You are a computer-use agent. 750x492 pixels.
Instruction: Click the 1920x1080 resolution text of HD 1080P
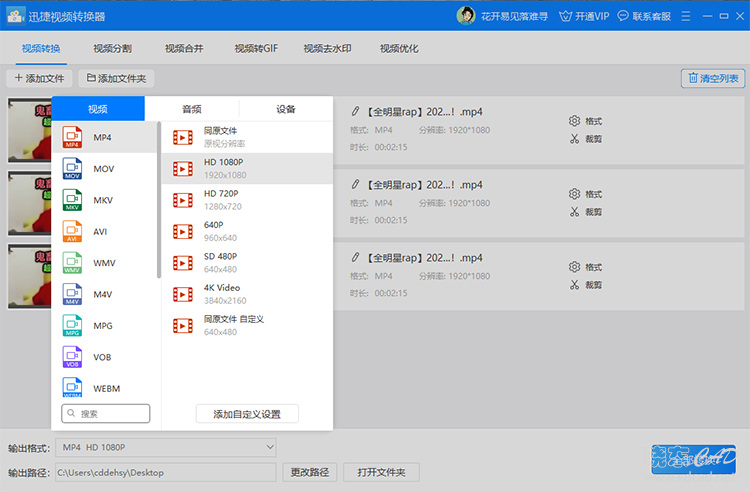click(x=225, y=175)
